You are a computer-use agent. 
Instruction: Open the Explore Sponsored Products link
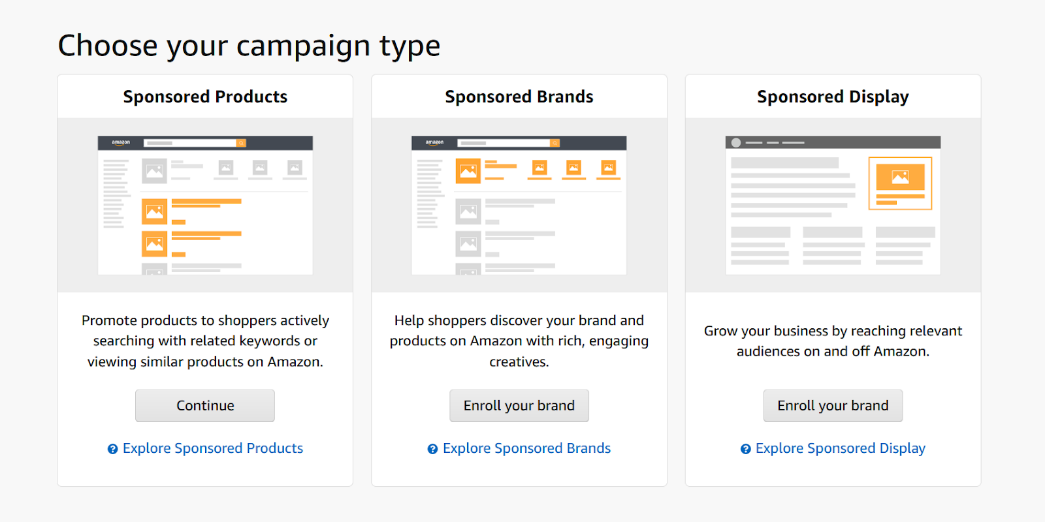click(213, 449)
